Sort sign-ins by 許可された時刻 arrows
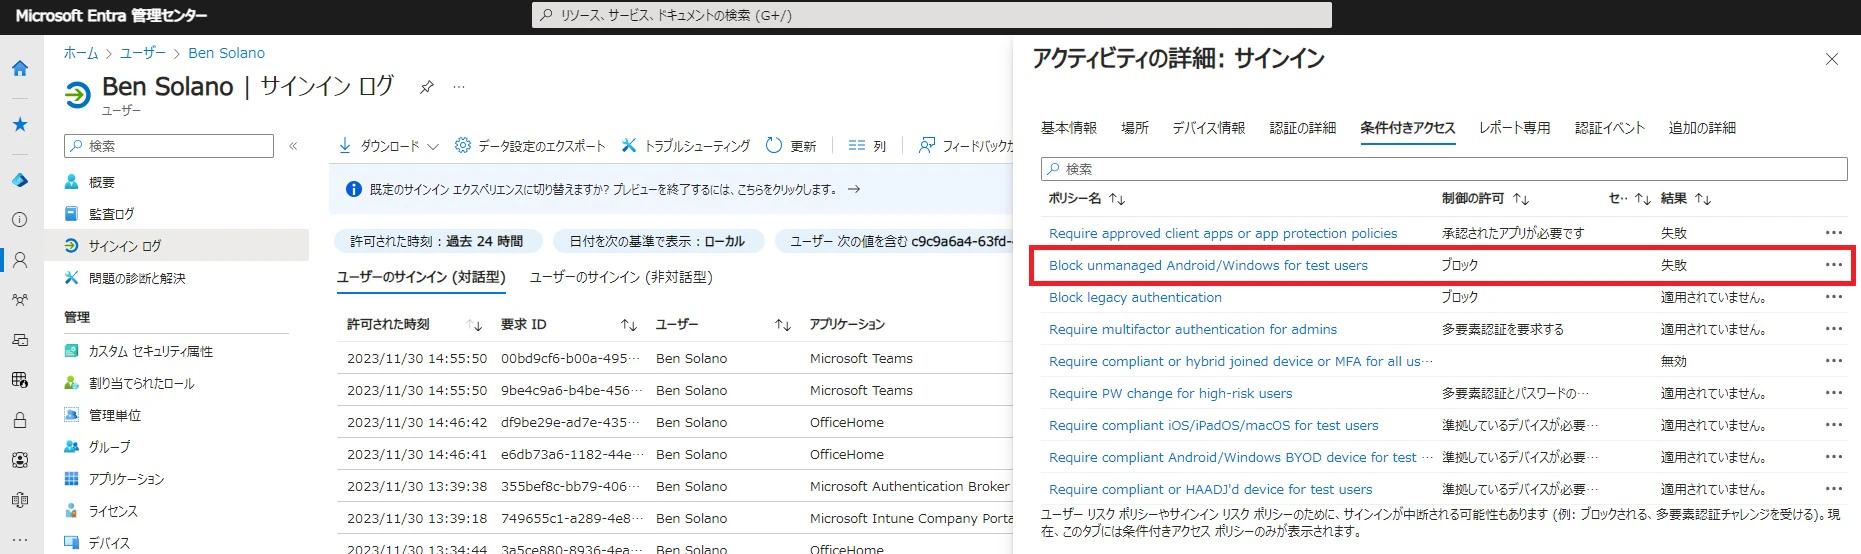The height and width of the screenshot is (554, 1861). pyautogui.click(x=475, y=325)
